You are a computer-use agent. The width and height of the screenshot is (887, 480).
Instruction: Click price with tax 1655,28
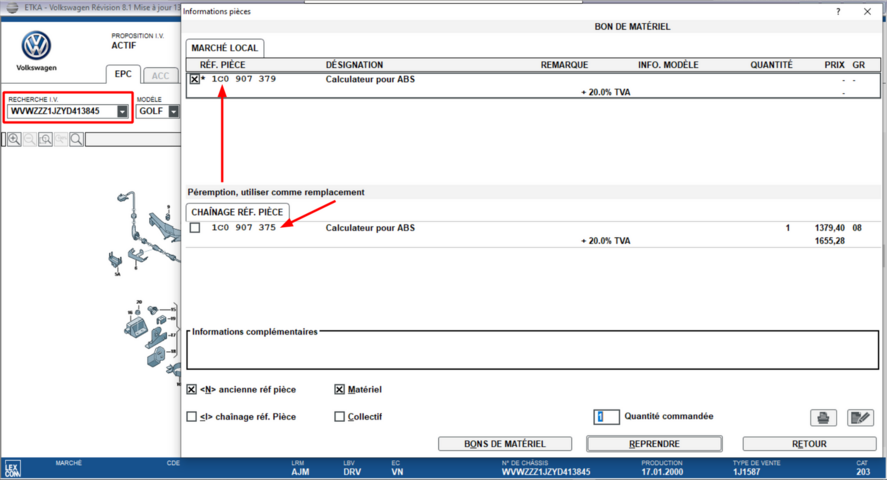coord(829,241)
